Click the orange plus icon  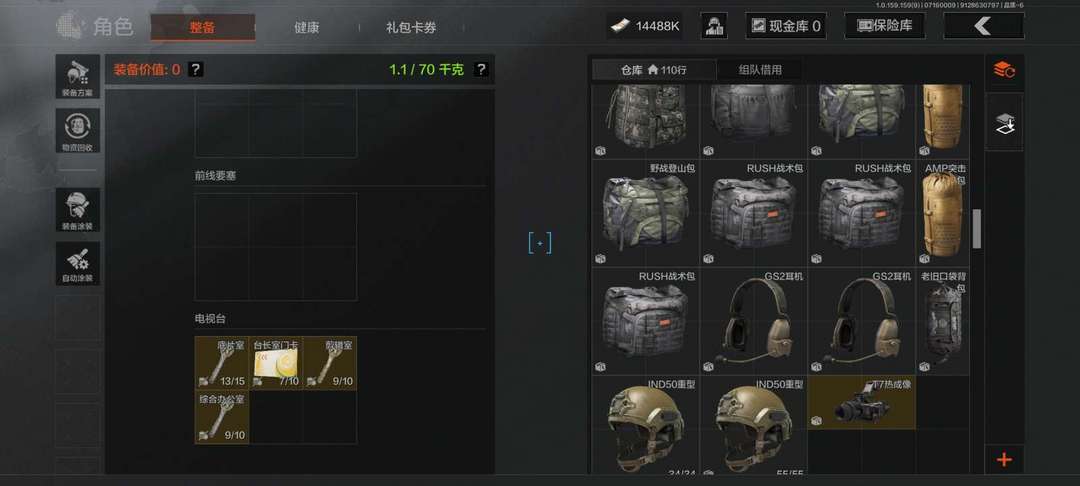pyautogui.click(x=1004, y=459)
